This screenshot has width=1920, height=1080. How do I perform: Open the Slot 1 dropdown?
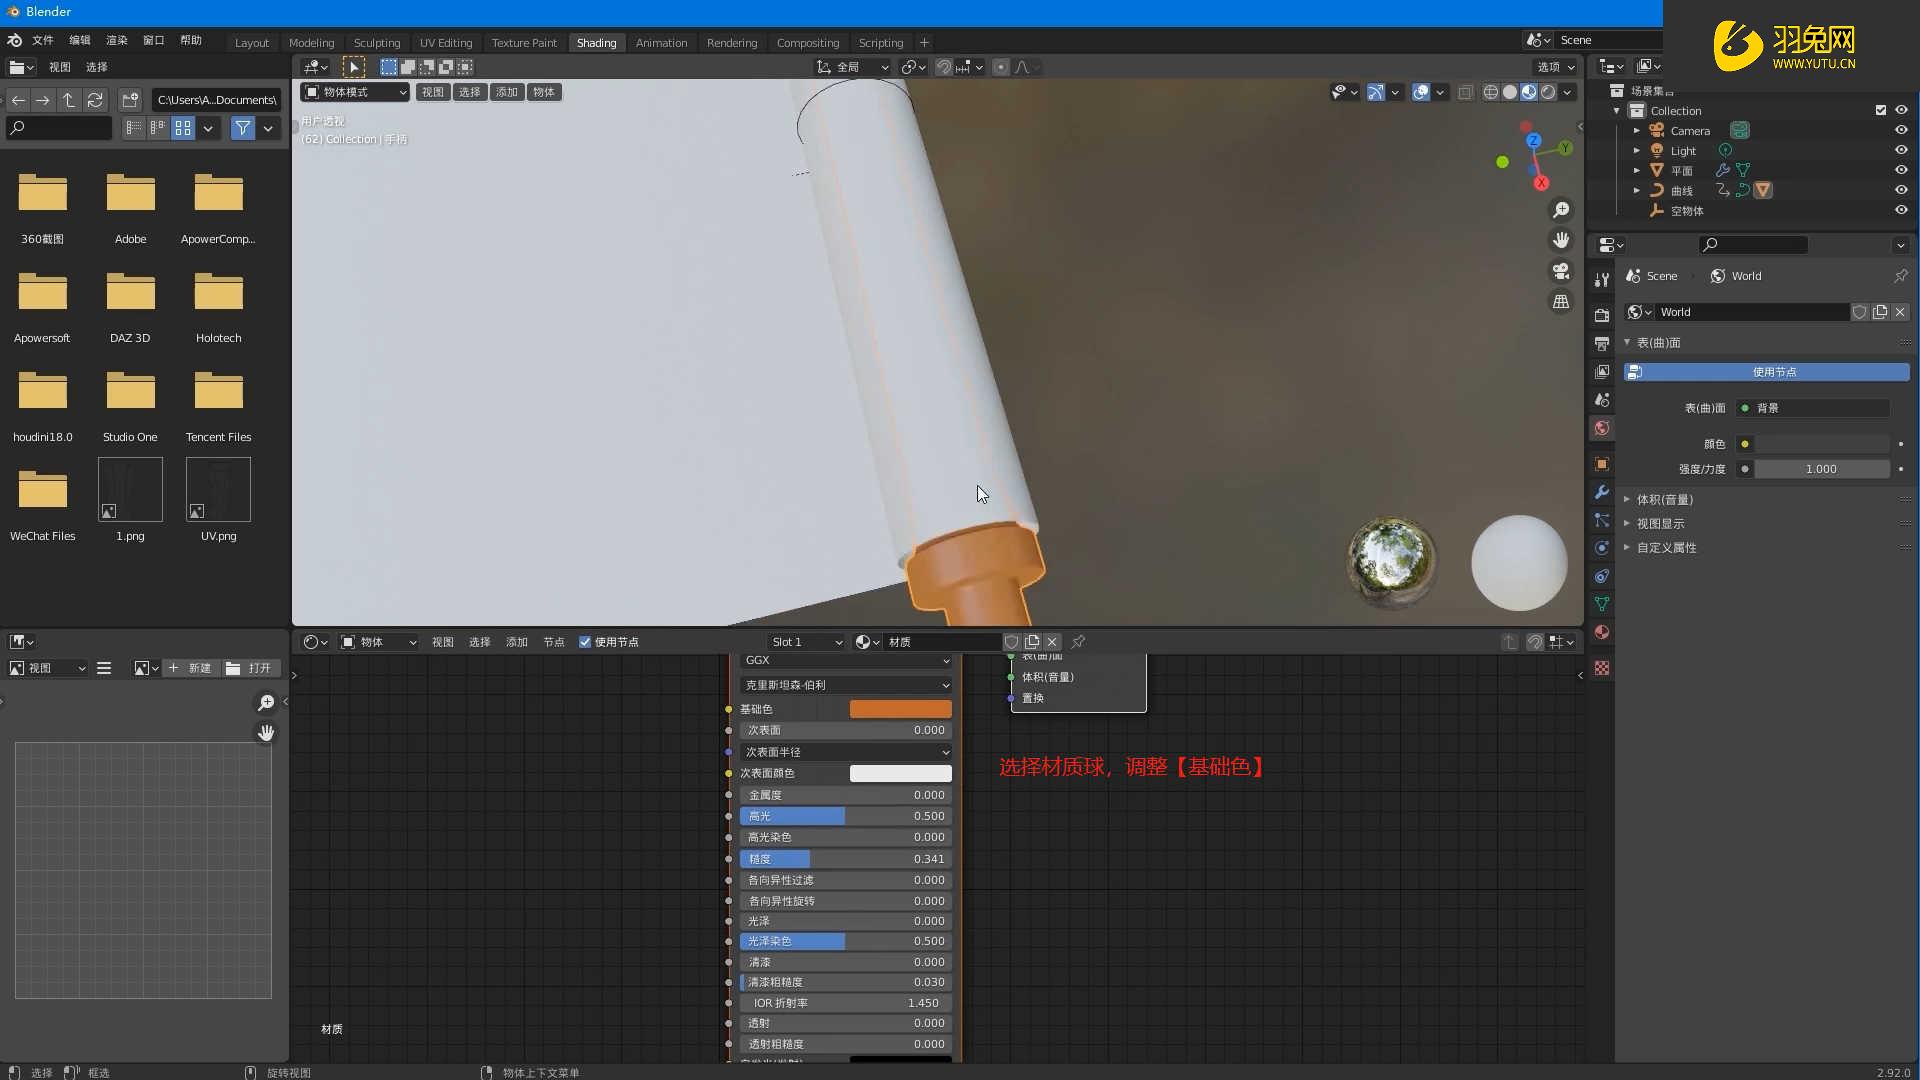tap(806, 642)
